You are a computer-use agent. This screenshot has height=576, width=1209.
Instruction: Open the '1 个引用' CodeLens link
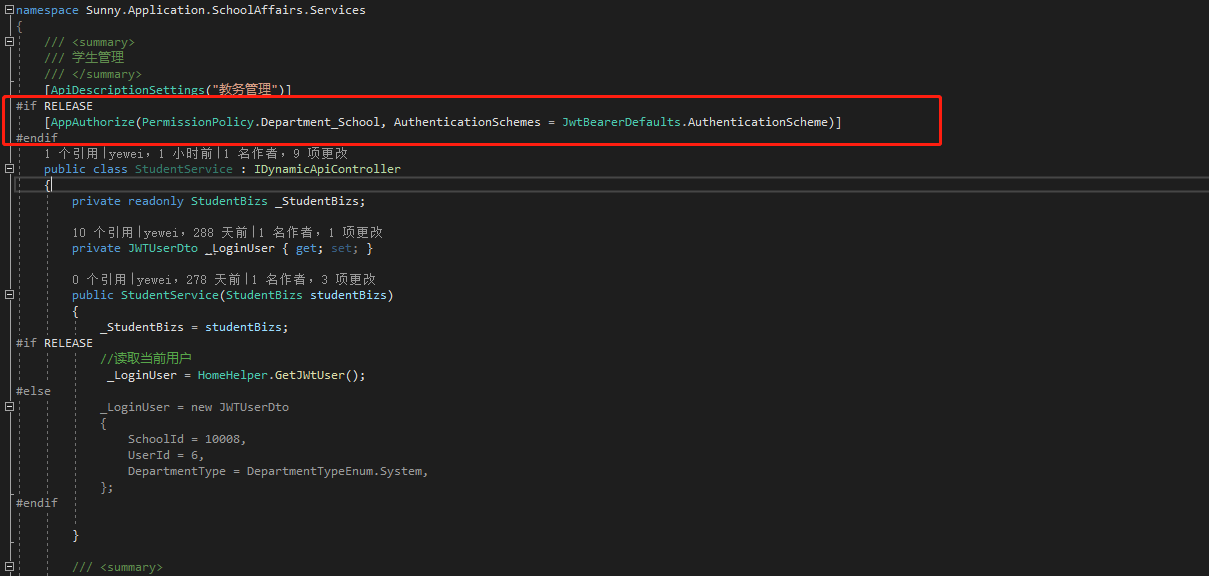click(x=72, y=154)
